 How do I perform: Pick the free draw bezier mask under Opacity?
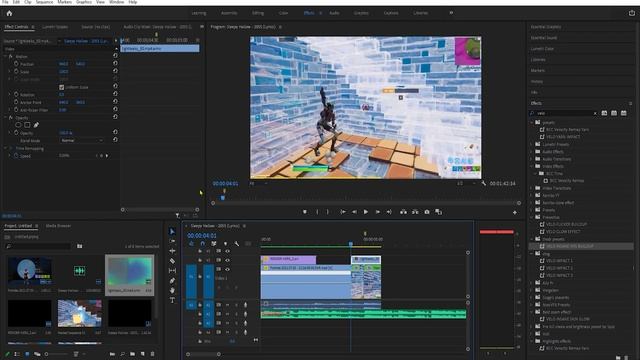(36, 125)
